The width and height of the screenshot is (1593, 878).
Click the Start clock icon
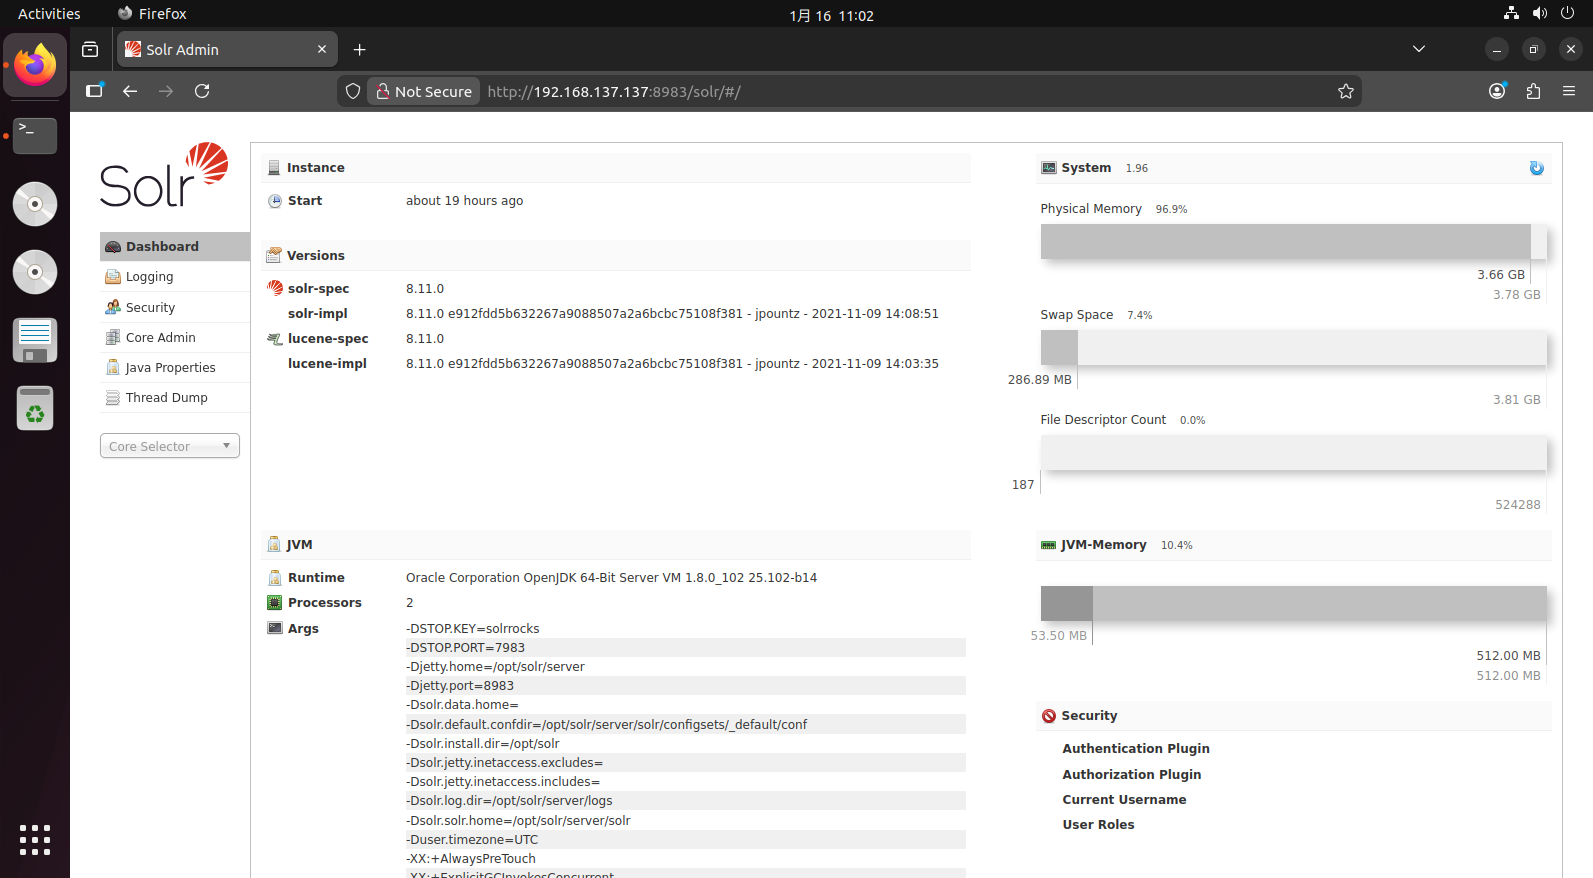coord(275,201)
